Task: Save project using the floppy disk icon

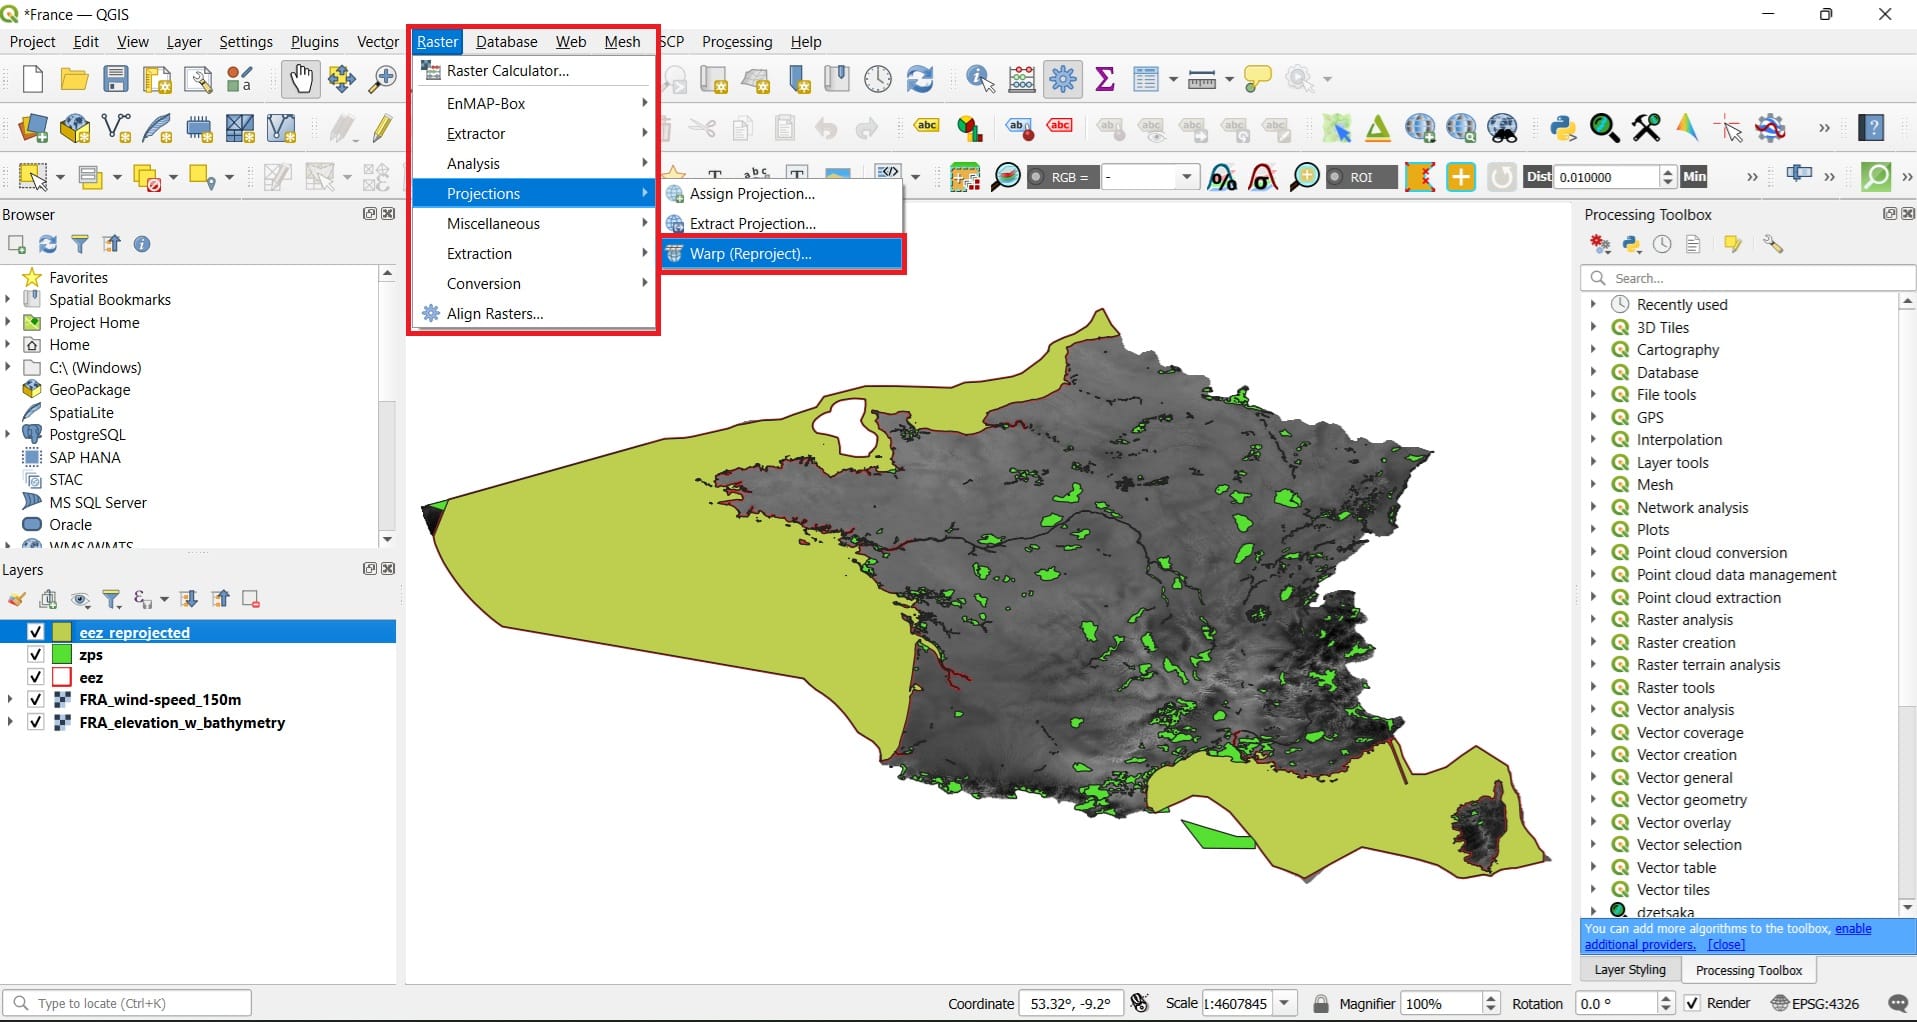Action: pyautogui.click(x=116, y=79)
